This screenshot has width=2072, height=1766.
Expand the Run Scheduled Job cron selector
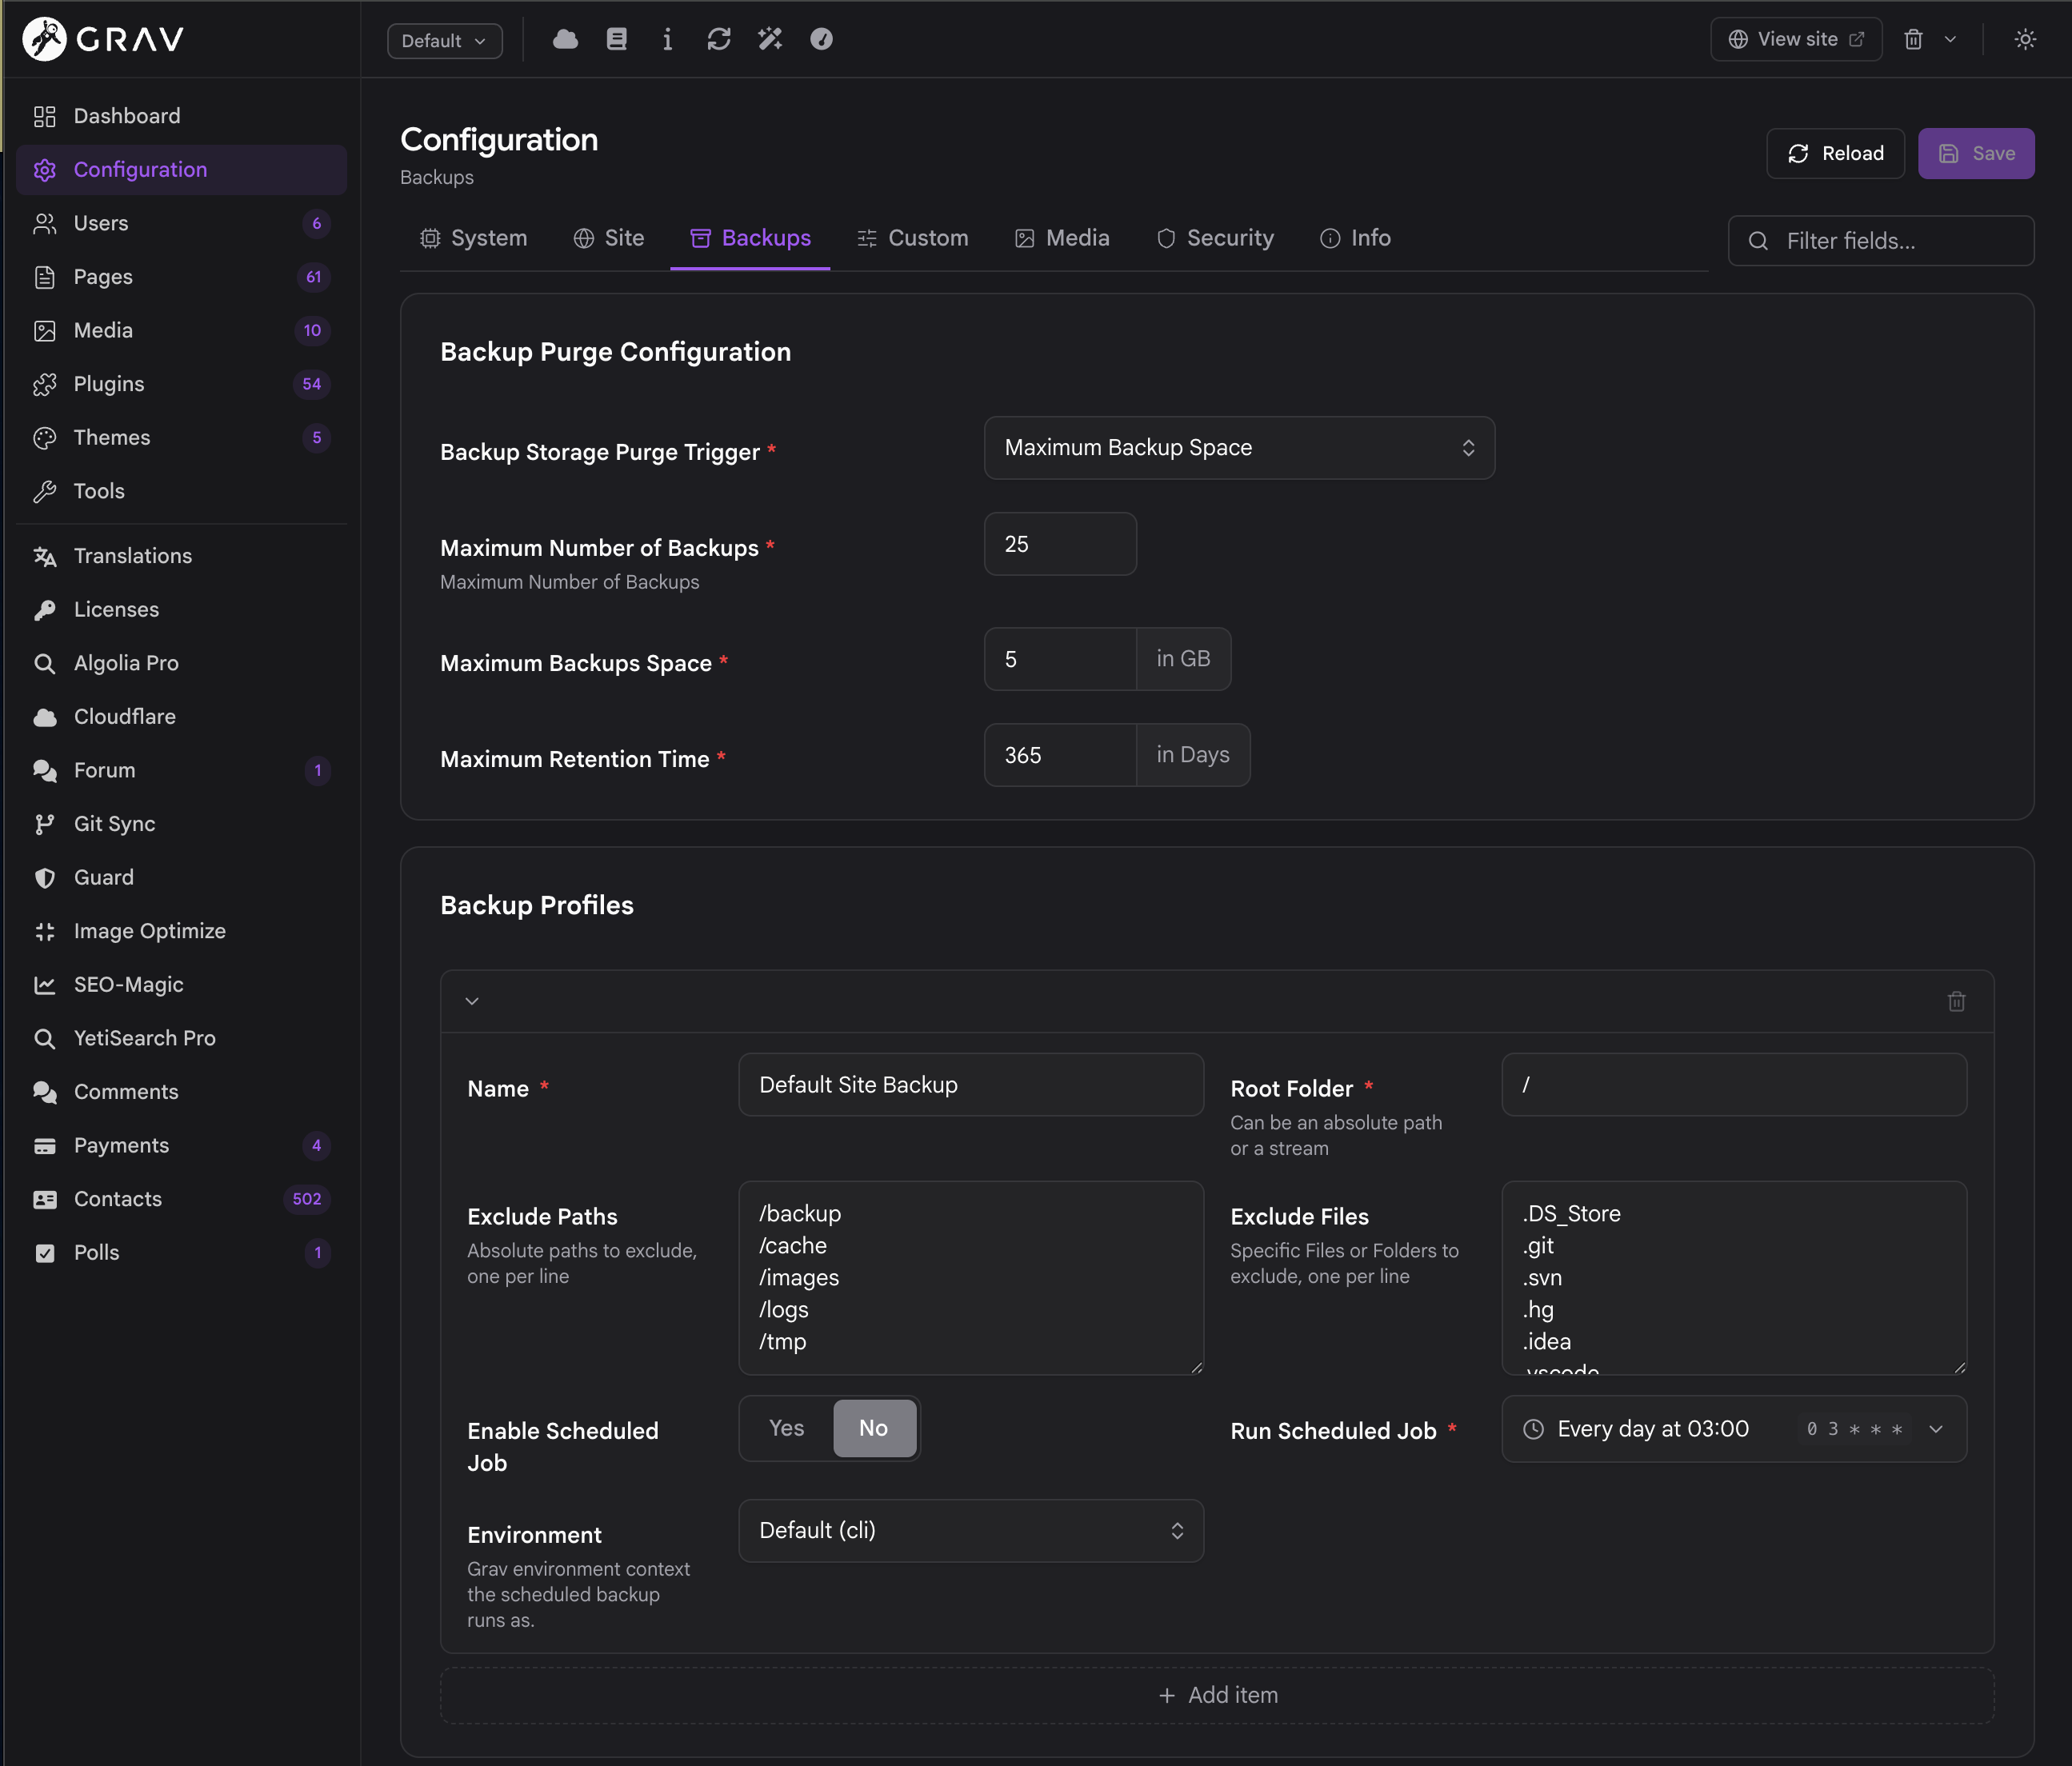pos(1734,1429)
